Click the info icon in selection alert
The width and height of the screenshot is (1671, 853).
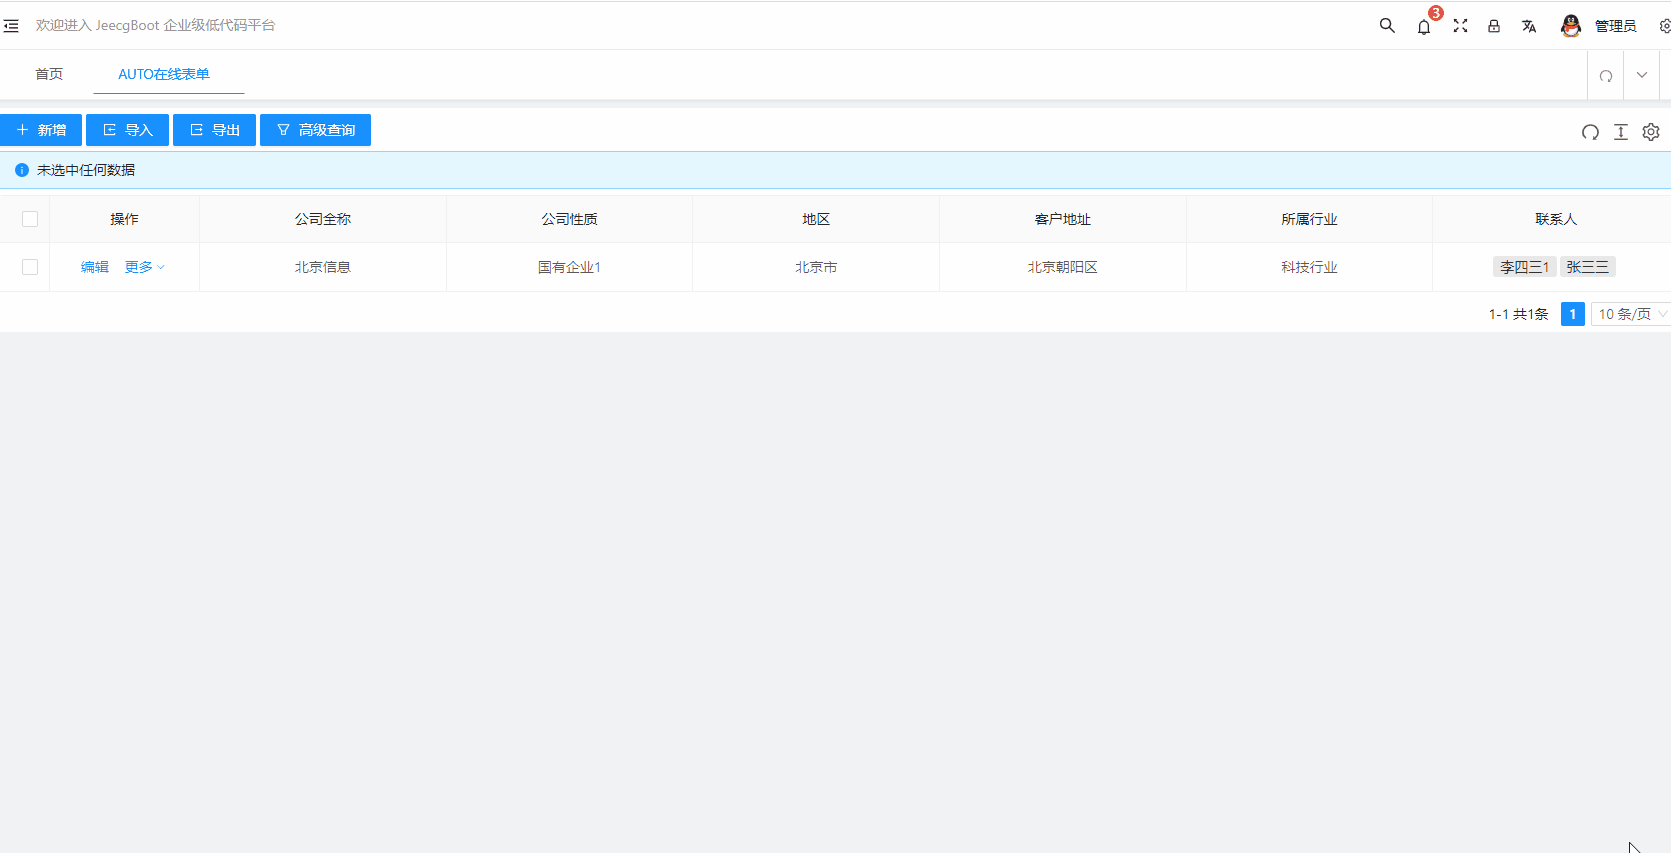point(22,170)
